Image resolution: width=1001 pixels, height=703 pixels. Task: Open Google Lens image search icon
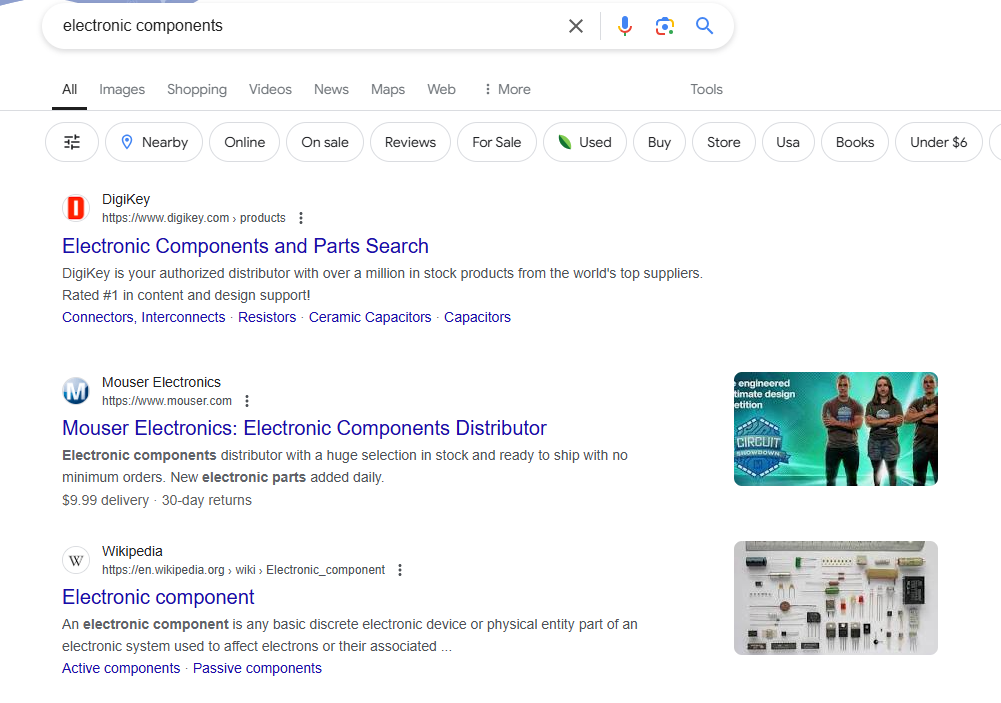coord(665,26)
